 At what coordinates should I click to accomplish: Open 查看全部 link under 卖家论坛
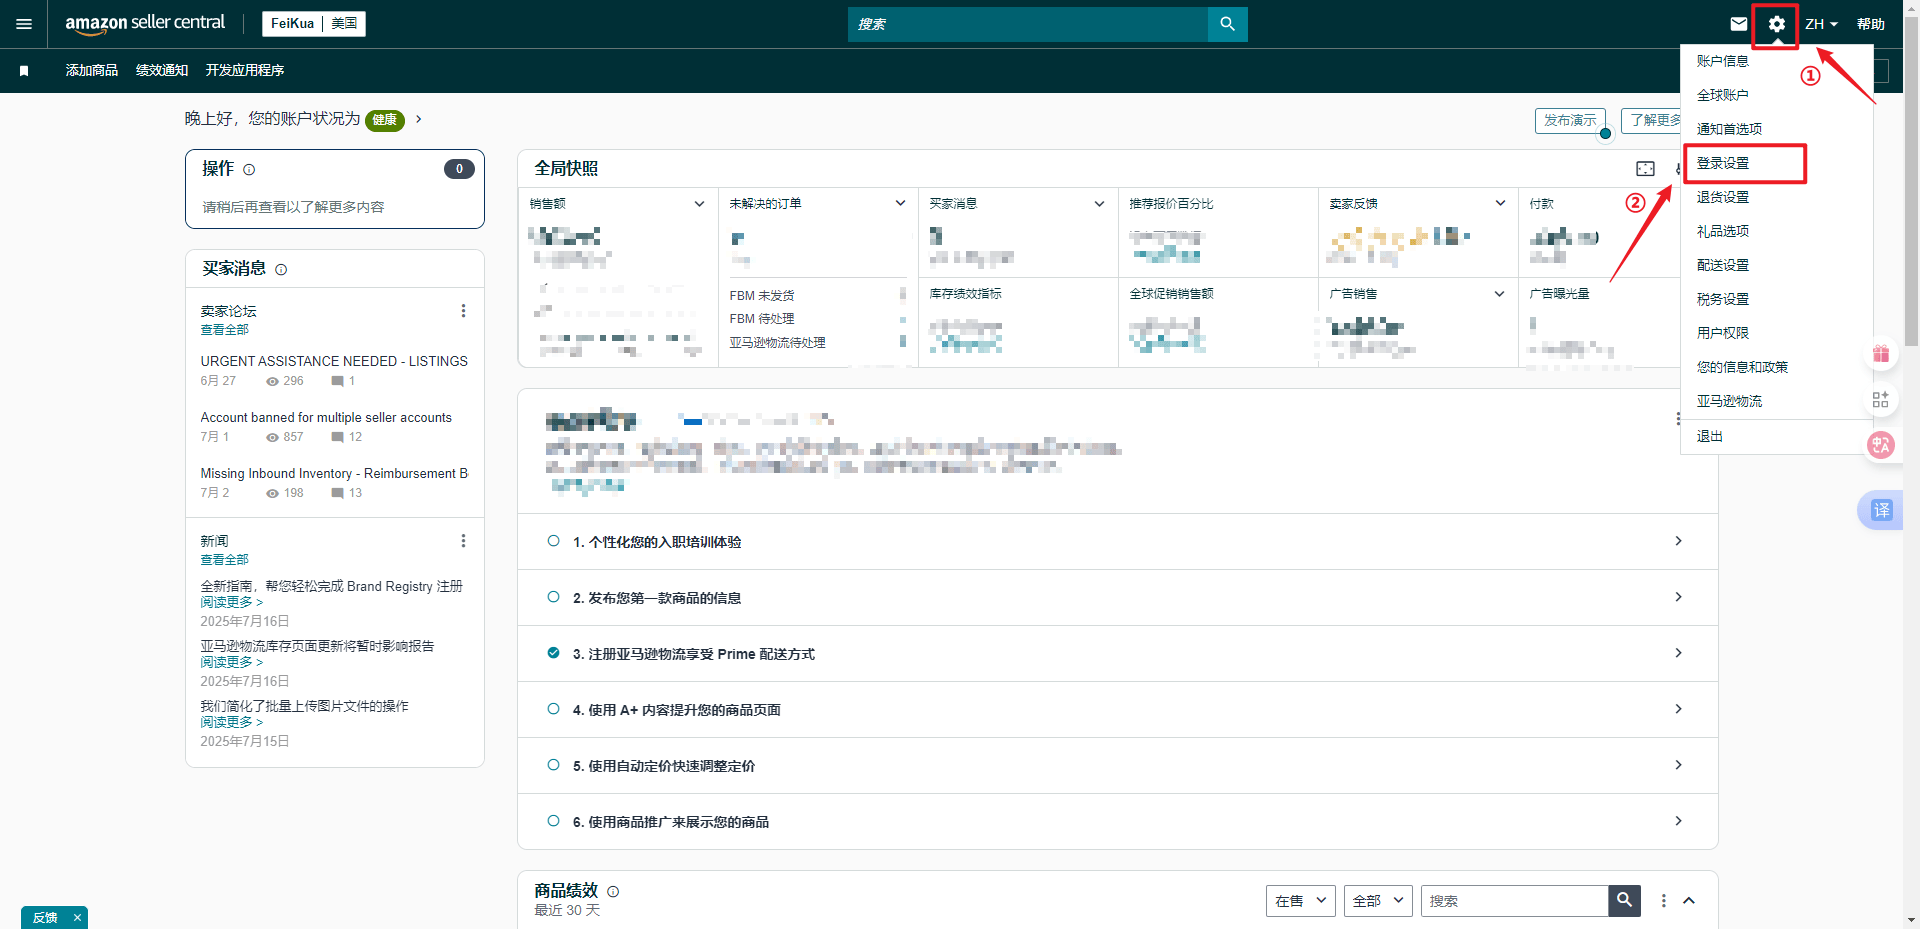(x=224, y=330)
